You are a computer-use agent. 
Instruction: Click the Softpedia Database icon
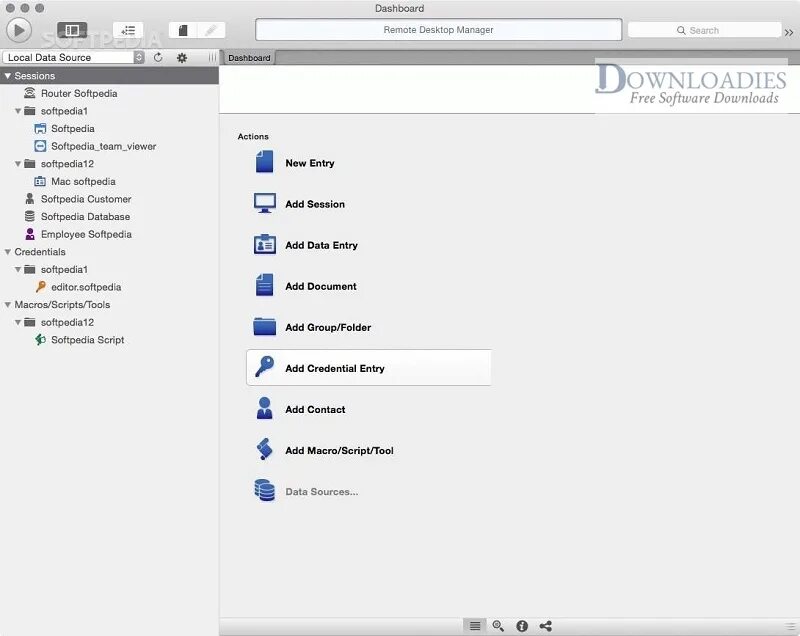(x=30, y=216)
